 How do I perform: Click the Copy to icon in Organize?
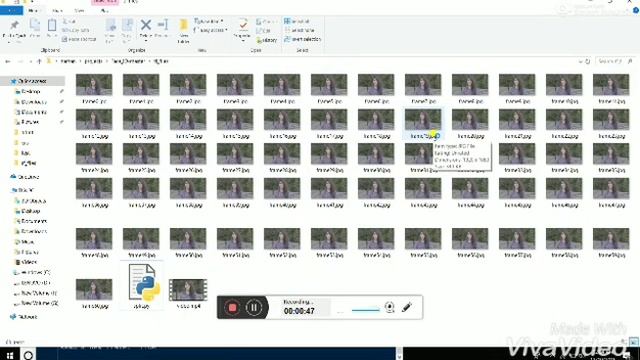point(127,25)
